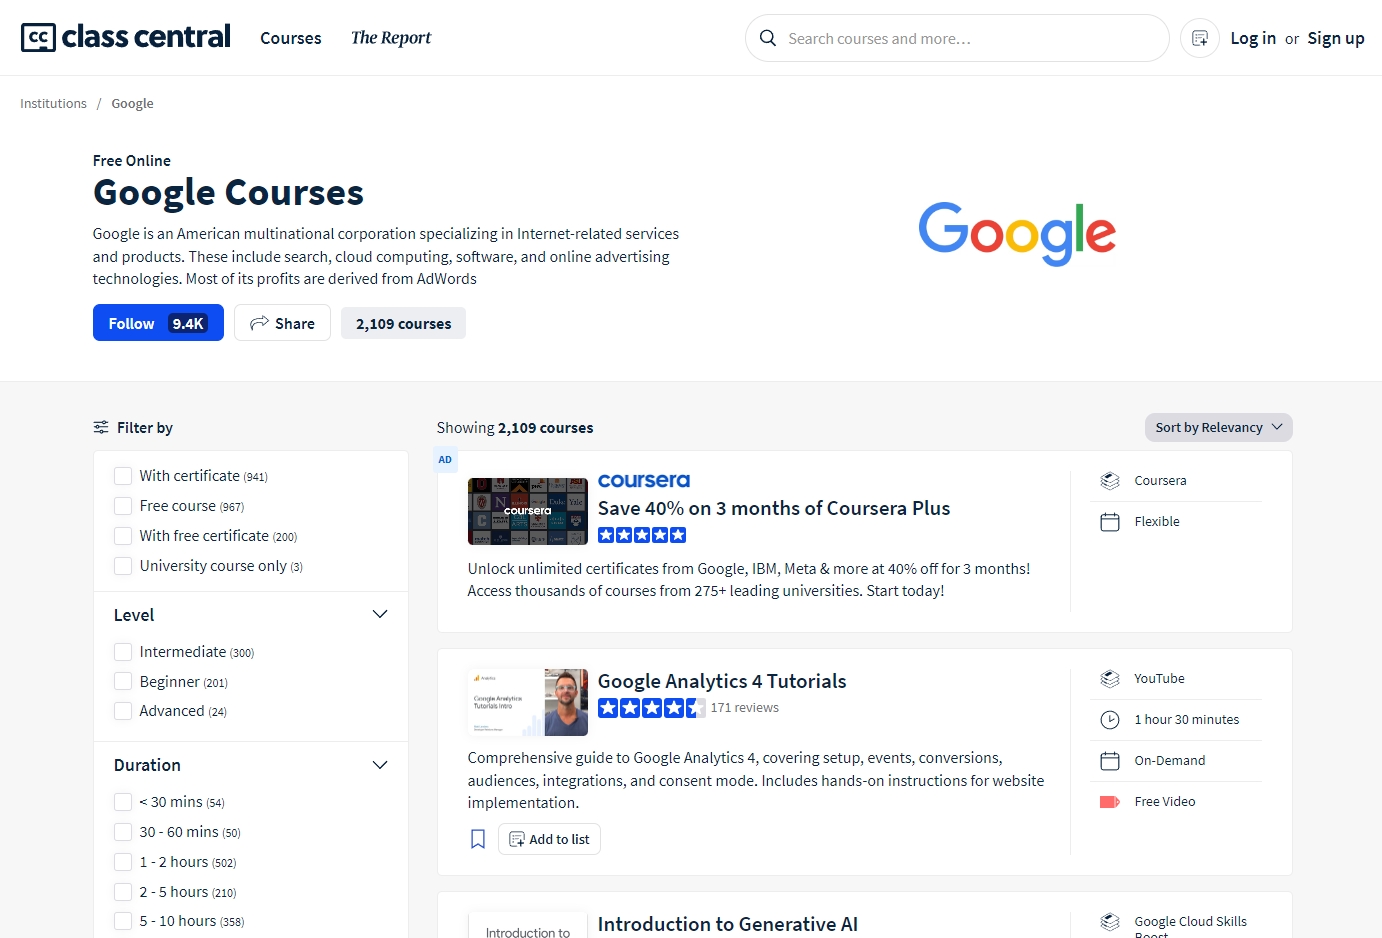Open The Report menu item

[391, 38]
